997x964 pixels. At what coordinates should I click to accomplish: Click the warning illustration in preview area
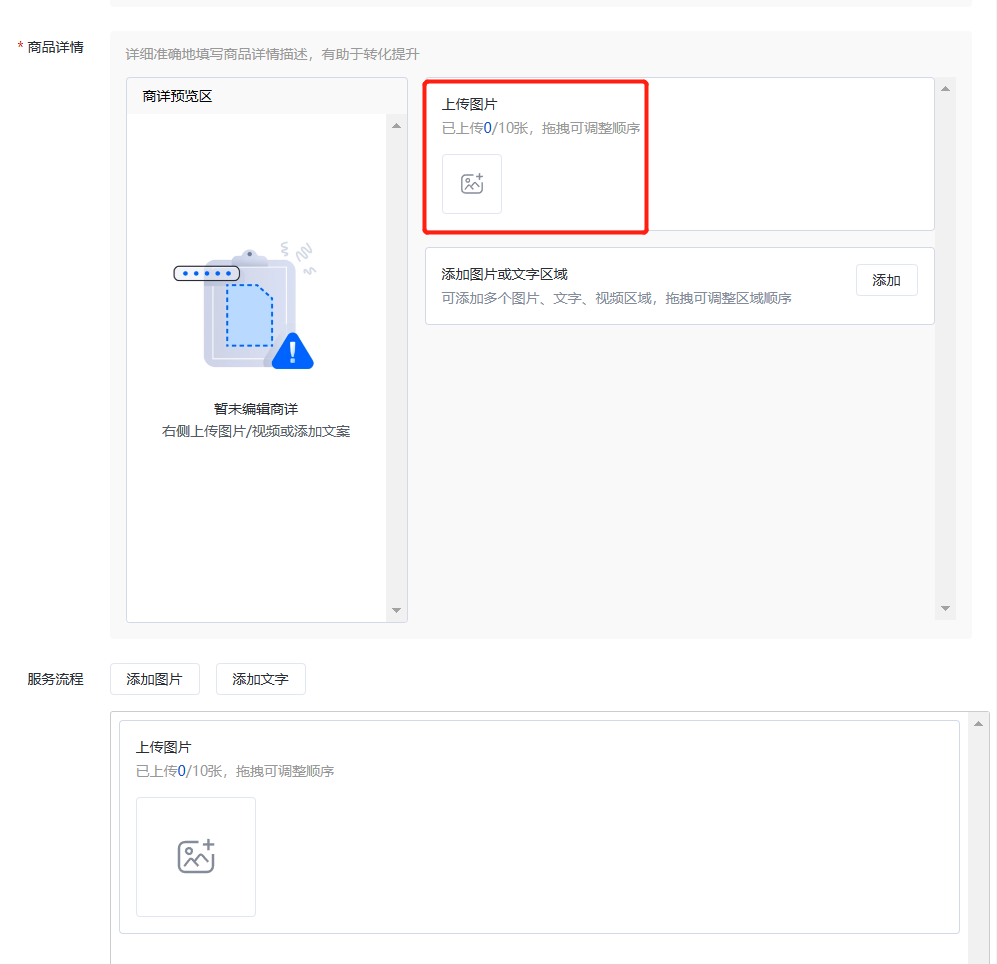click(x=245, y=306)
